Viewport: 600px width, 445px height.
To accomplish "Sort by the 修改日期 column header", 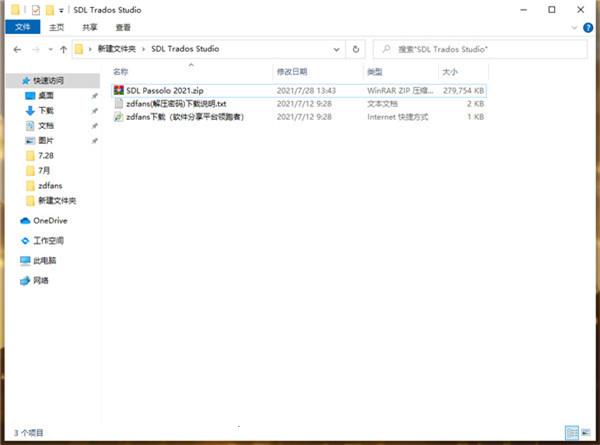I will [292, 72].
